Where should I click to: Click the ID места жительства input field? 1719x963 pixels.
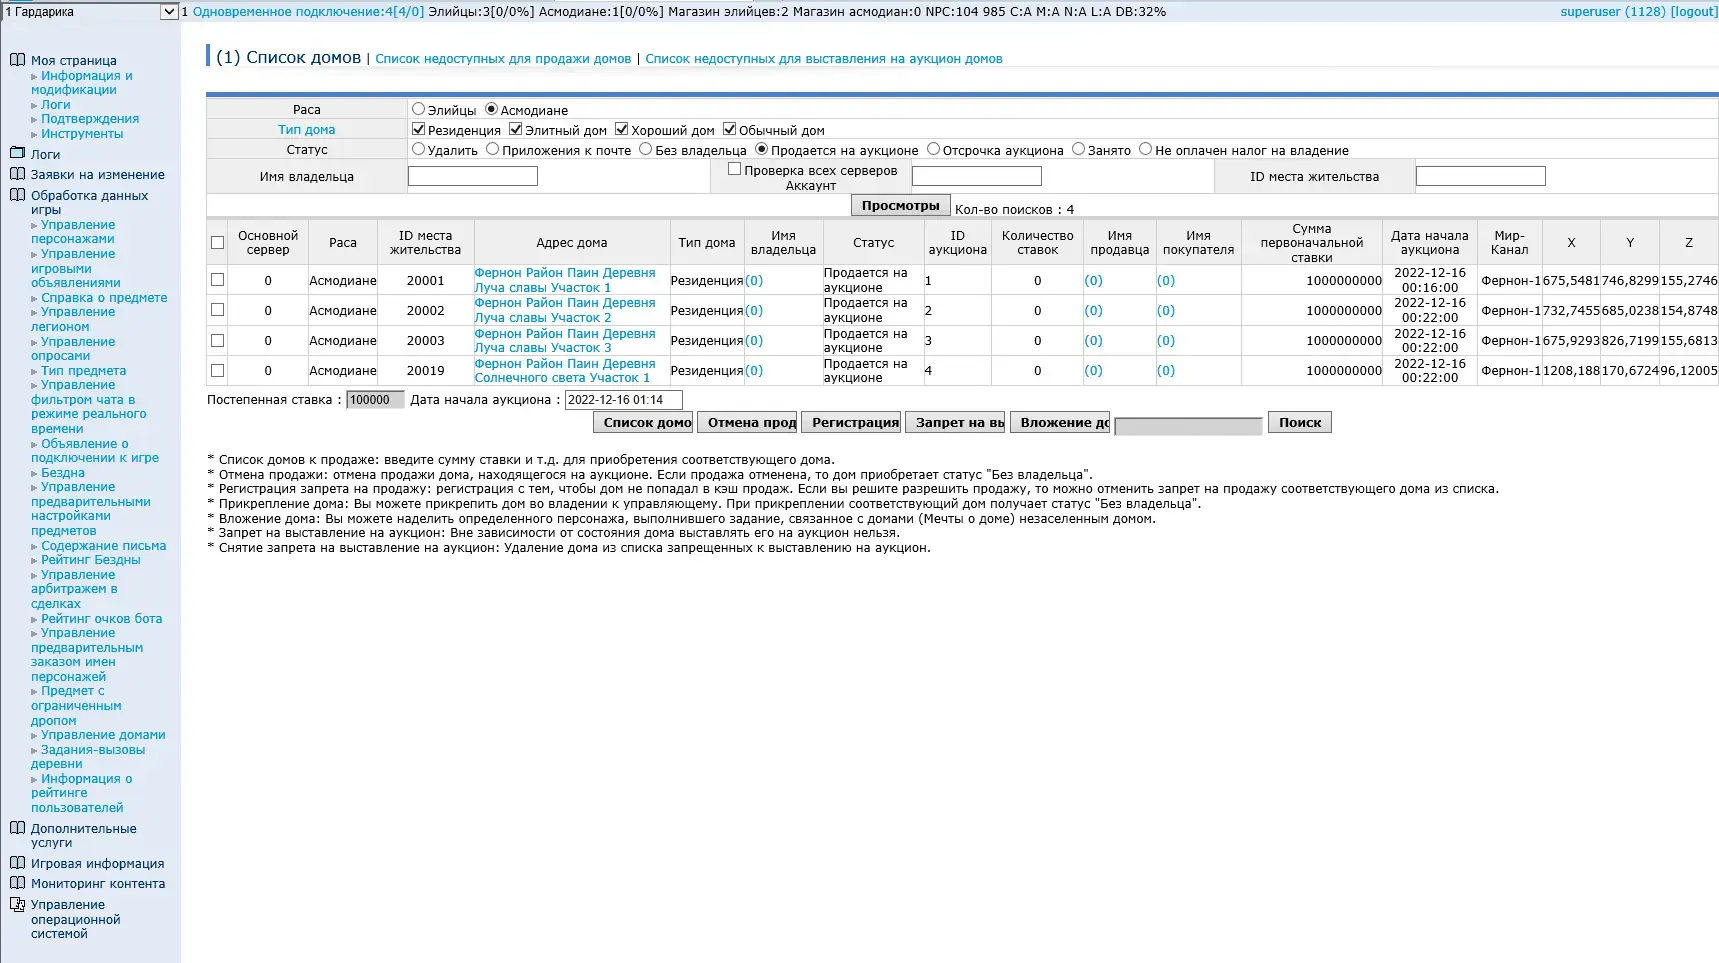tap(1481, 176)
